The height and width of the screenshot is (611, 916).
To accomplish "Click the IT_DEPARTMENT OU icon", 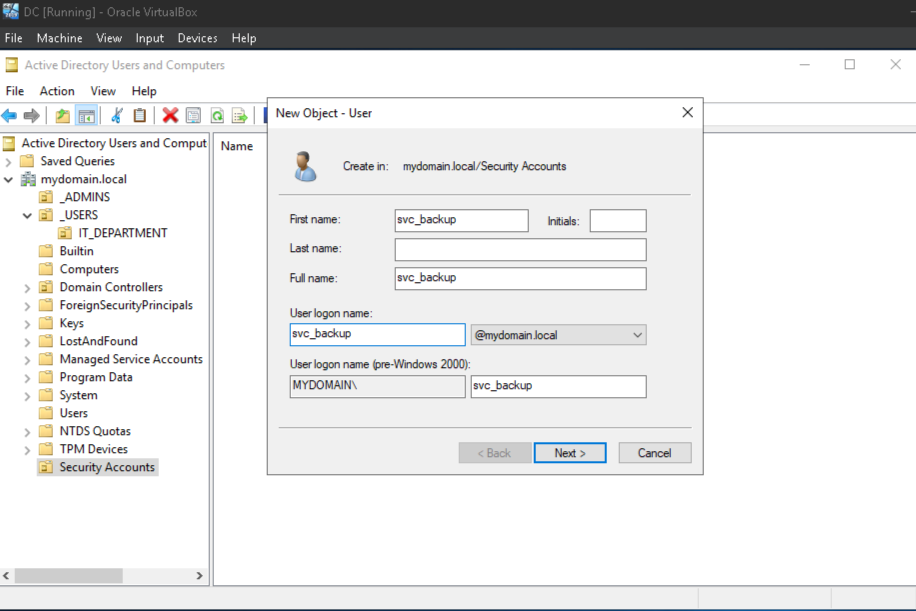I will point(65,233).
